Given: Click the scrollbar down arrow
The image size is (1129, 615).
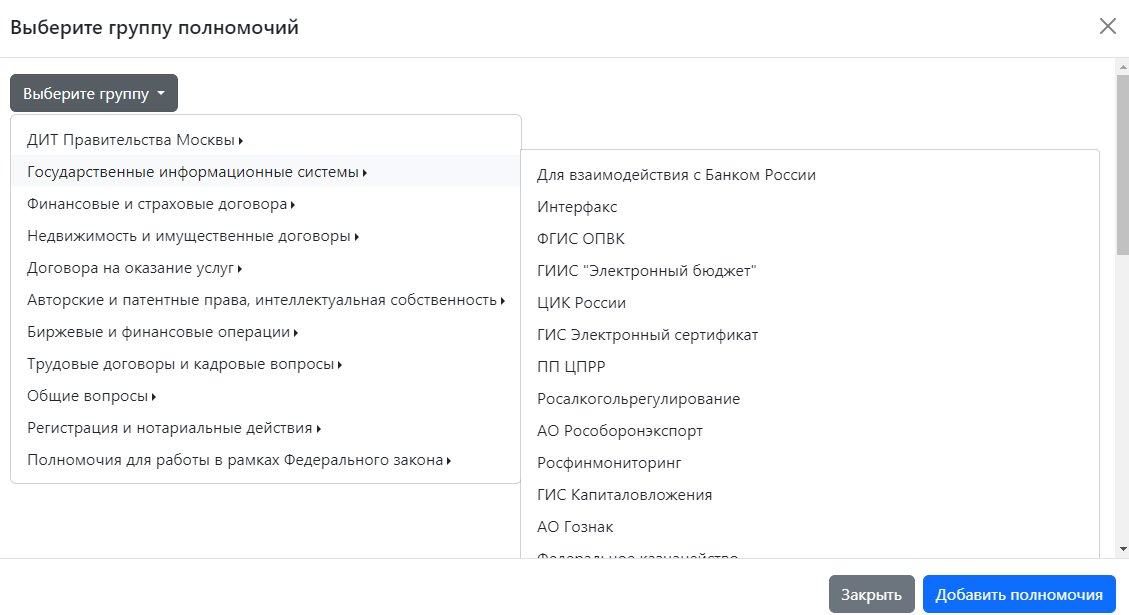Looking at the screenshot, I should click(1123, 549).
